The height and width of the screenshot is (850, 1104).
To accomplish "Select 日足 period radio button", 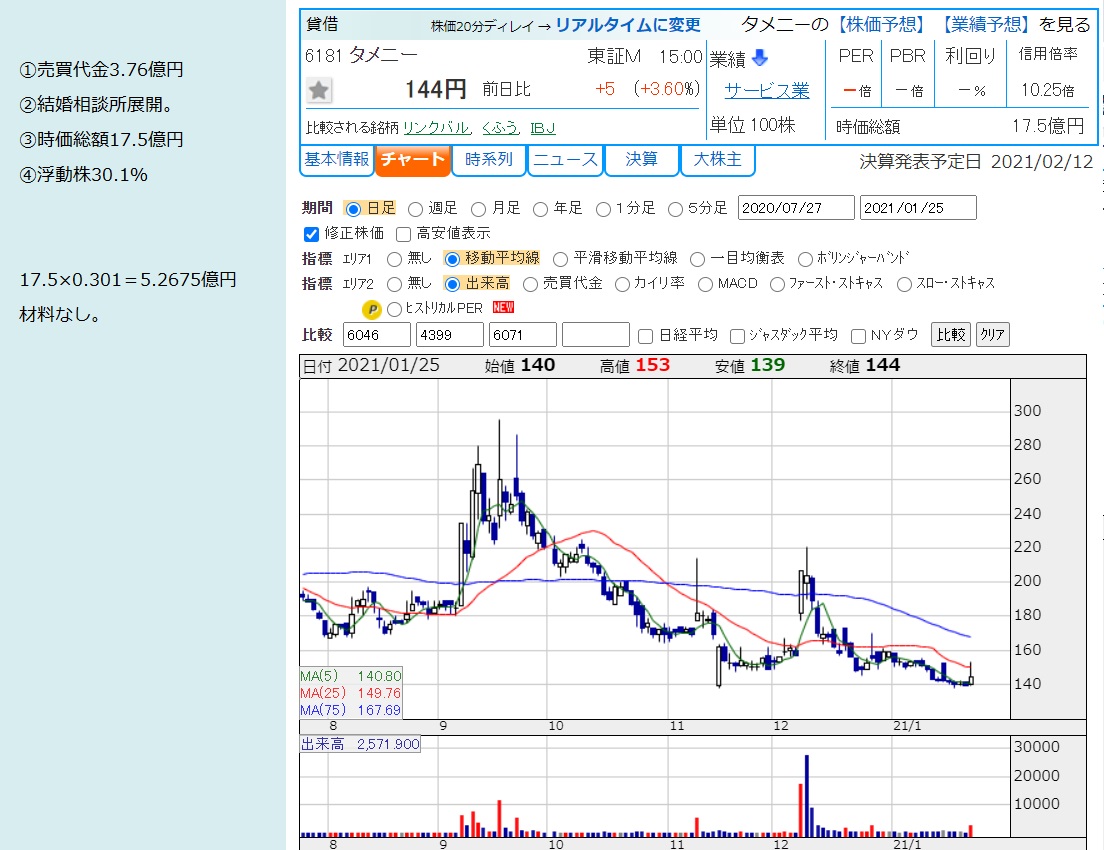I will point(353,209).
